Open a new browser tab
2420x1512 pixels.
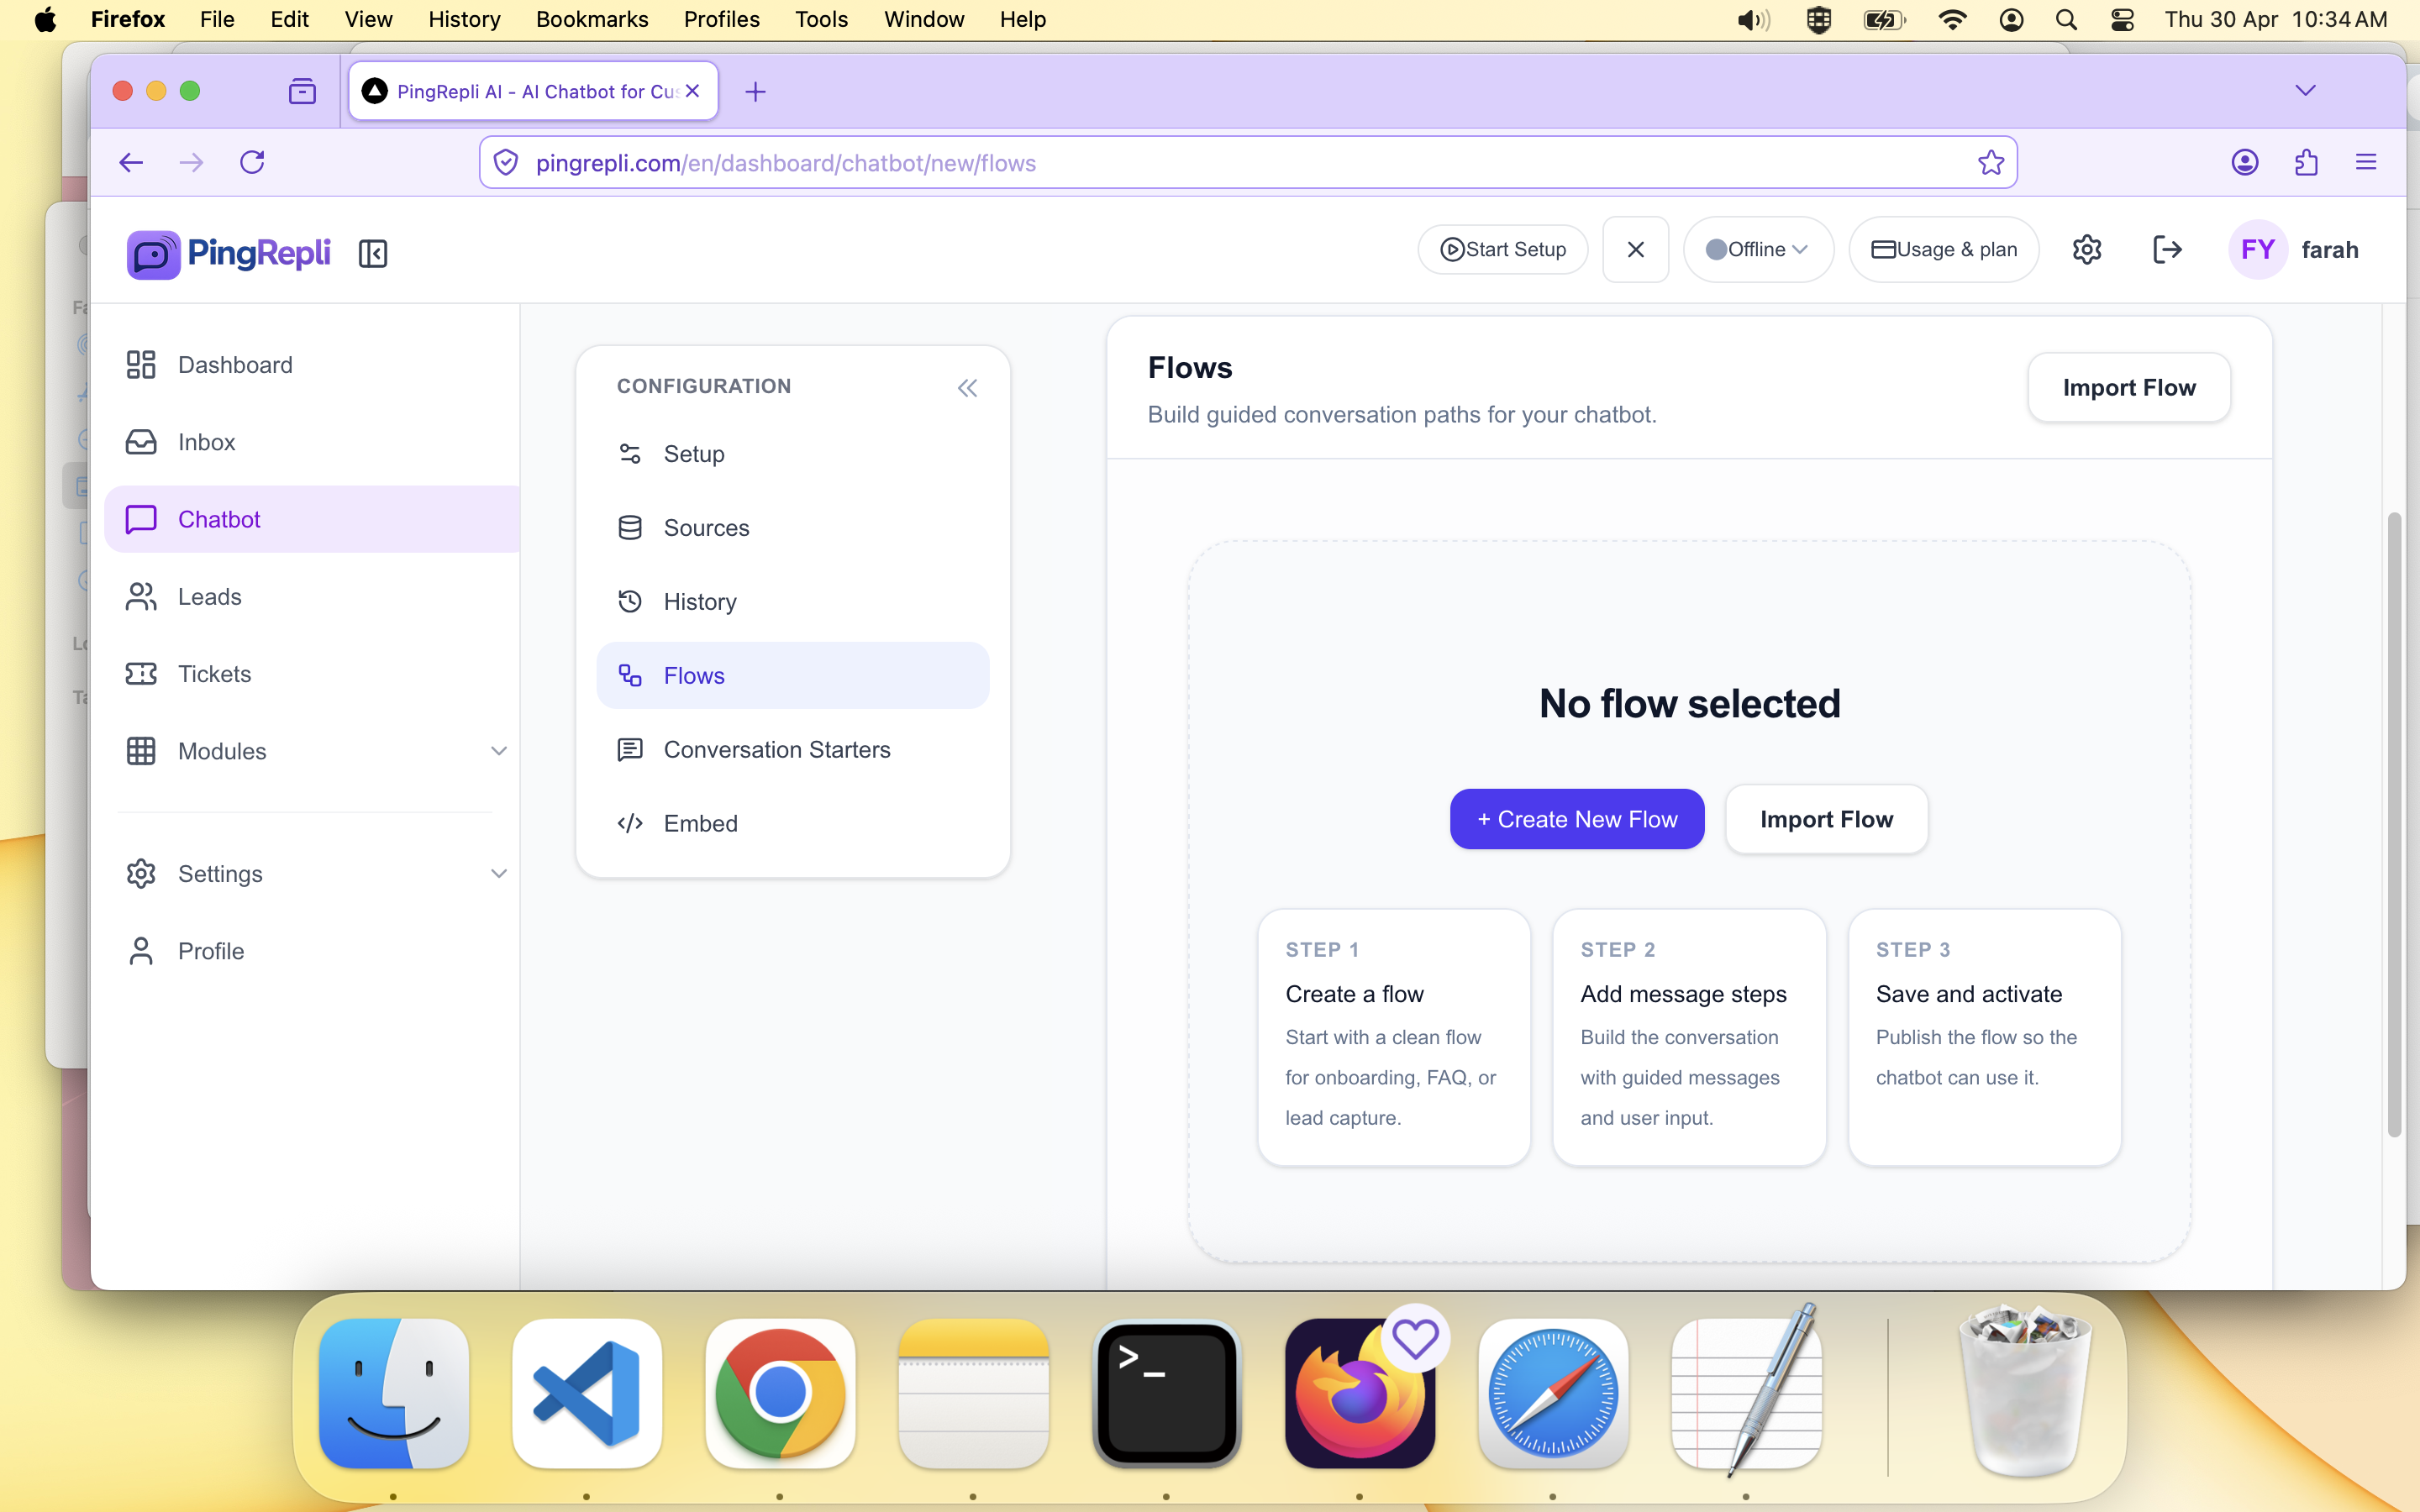pyautogui.click(x=755, y=92)
